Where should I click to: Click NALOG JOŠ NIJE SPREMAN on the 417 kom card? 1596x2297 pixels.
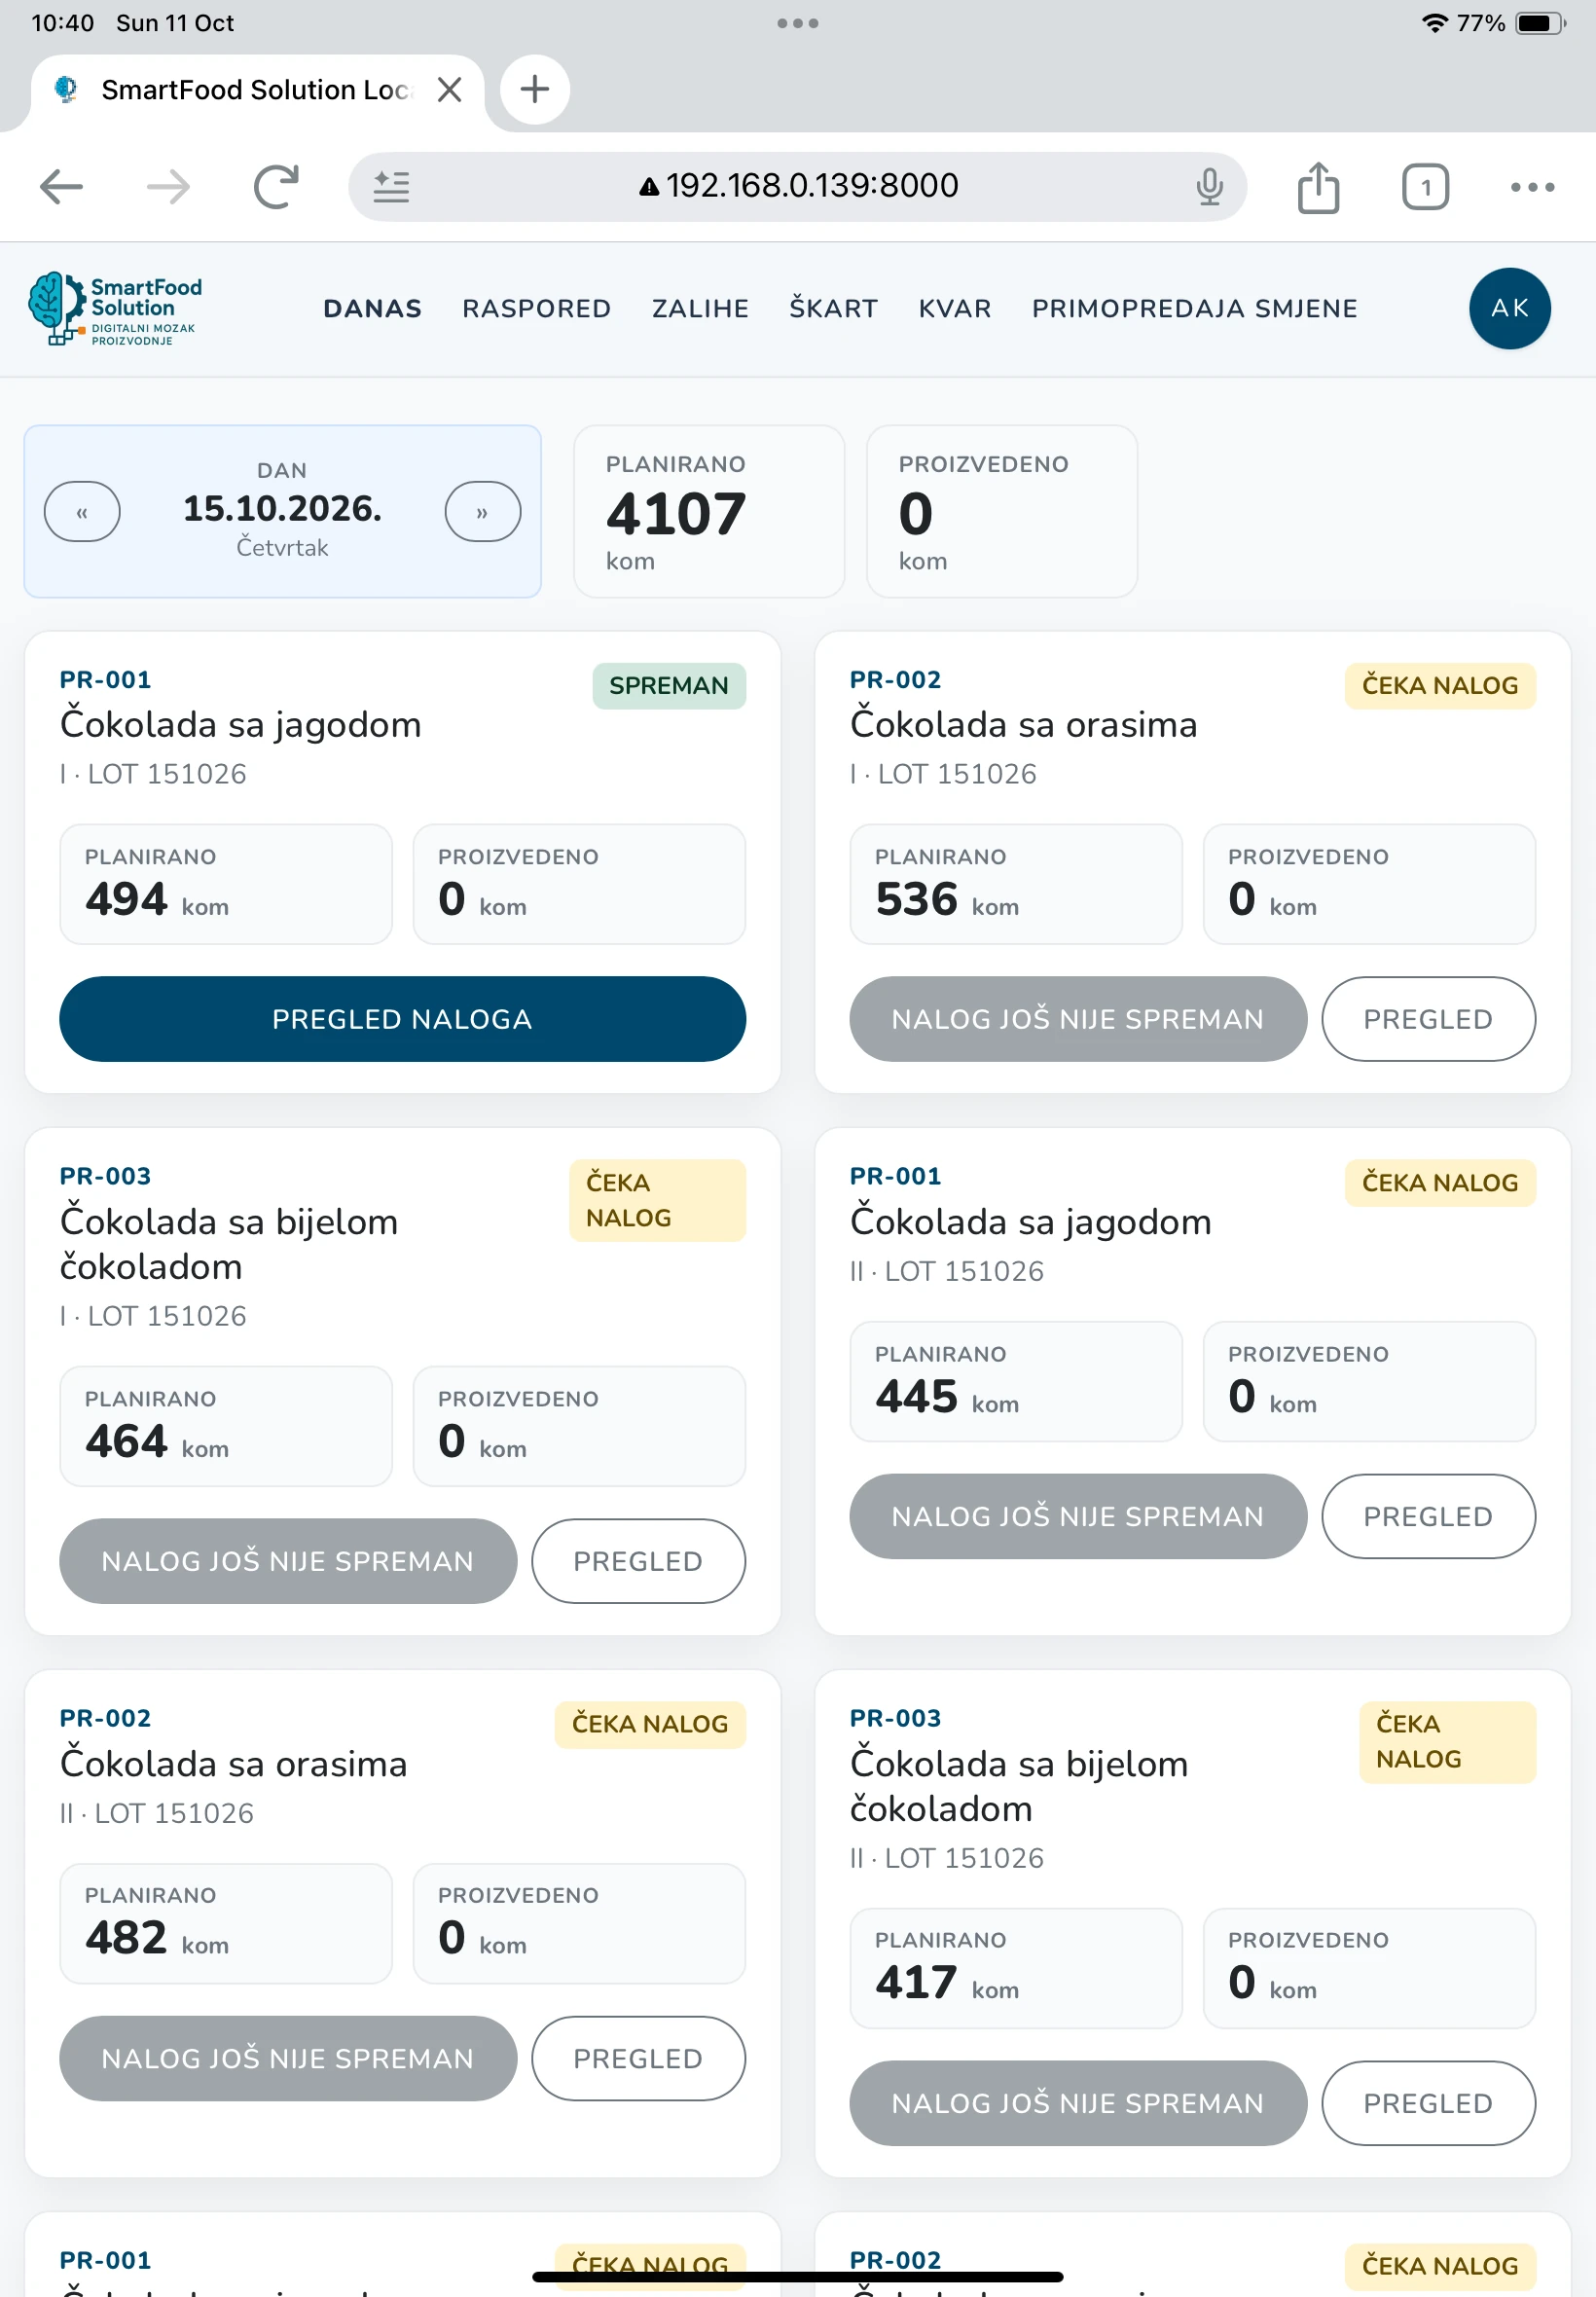pyautogui.click(x=1077, y=2103)
